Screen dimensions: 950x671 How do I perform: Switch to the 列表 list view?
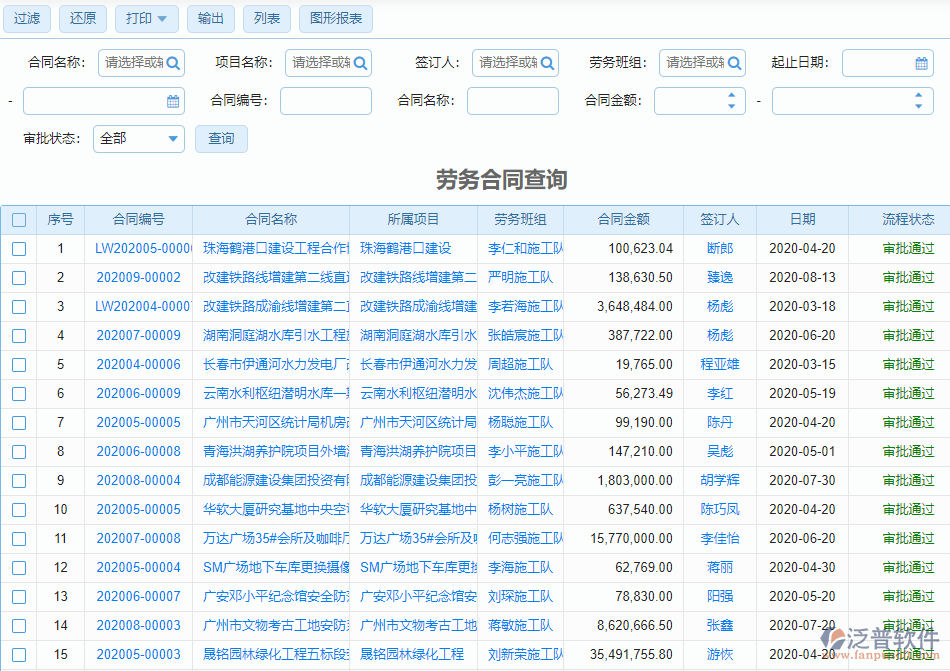coord(266,18)
